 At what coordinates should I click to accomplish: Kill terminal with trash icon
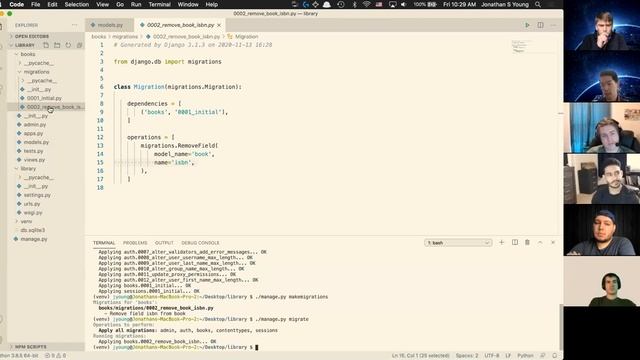(x=527, y=242)
